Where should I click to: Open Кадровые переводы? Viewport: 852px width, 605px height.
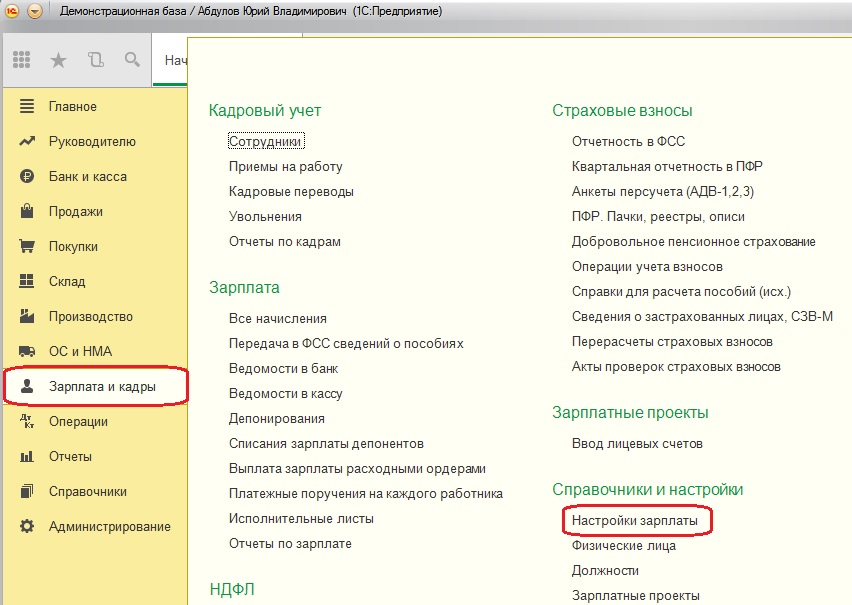tap(291, 191)
